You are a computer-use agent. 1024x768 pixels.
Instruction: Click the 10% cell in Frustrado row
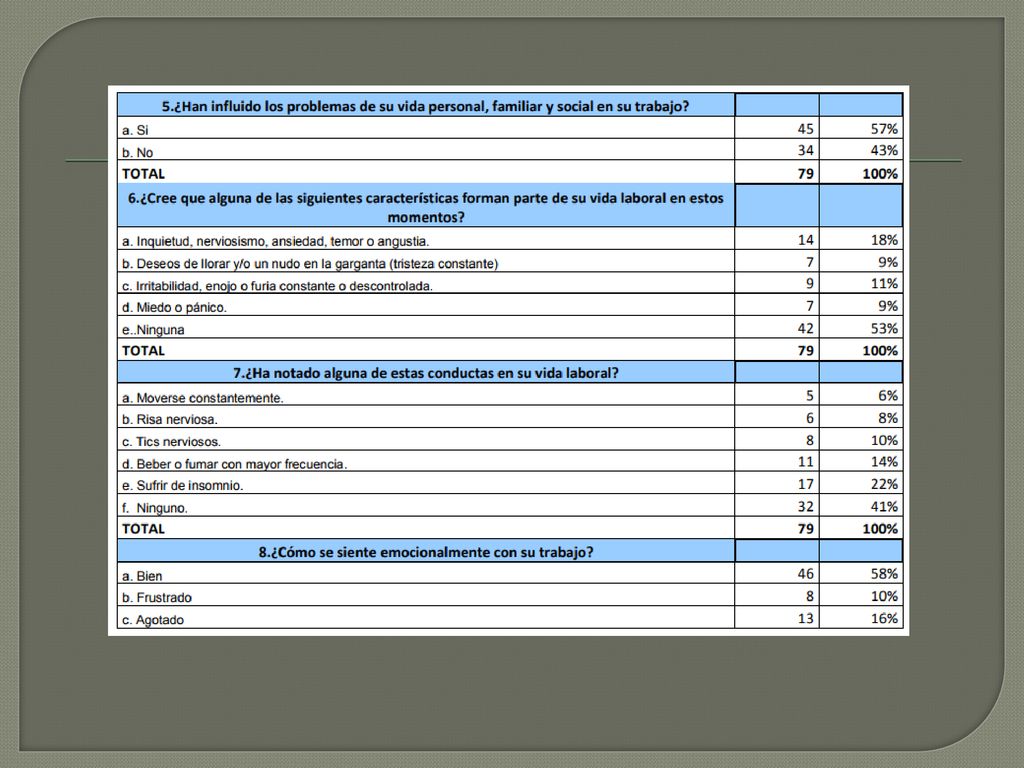[x=884, y=596]
